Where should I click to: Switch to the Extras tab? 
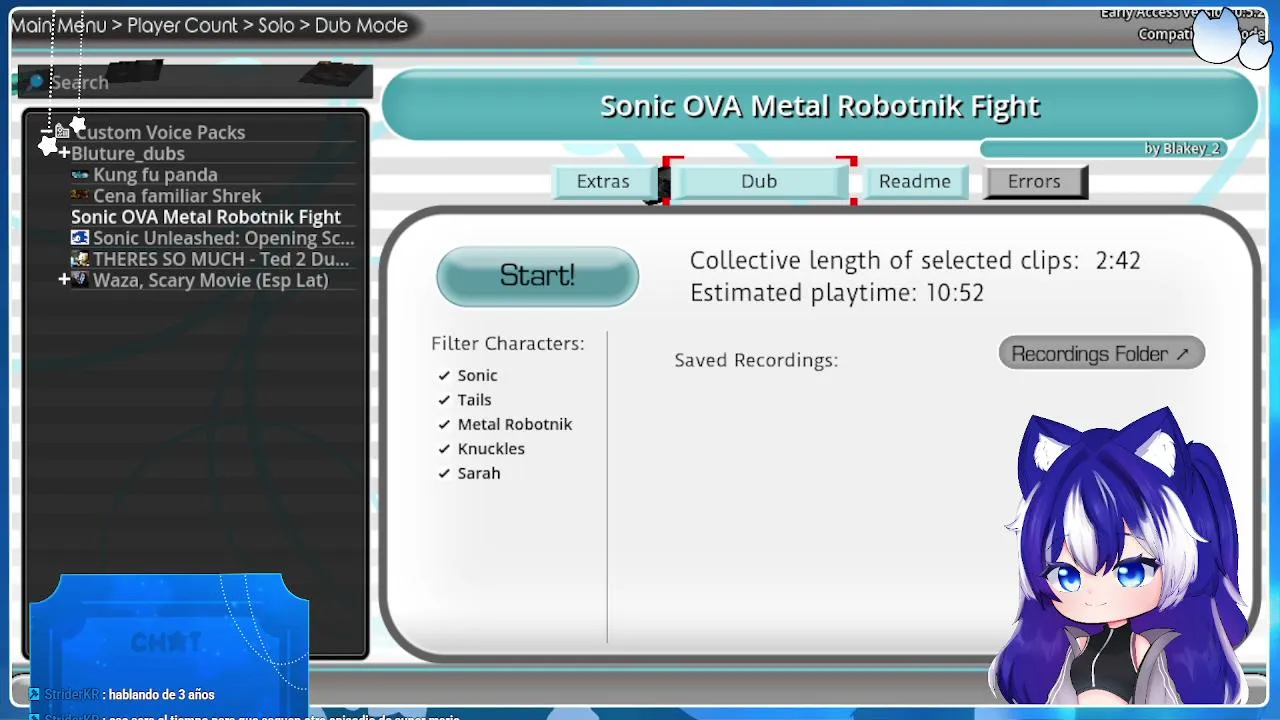click(x=603, y=181)
